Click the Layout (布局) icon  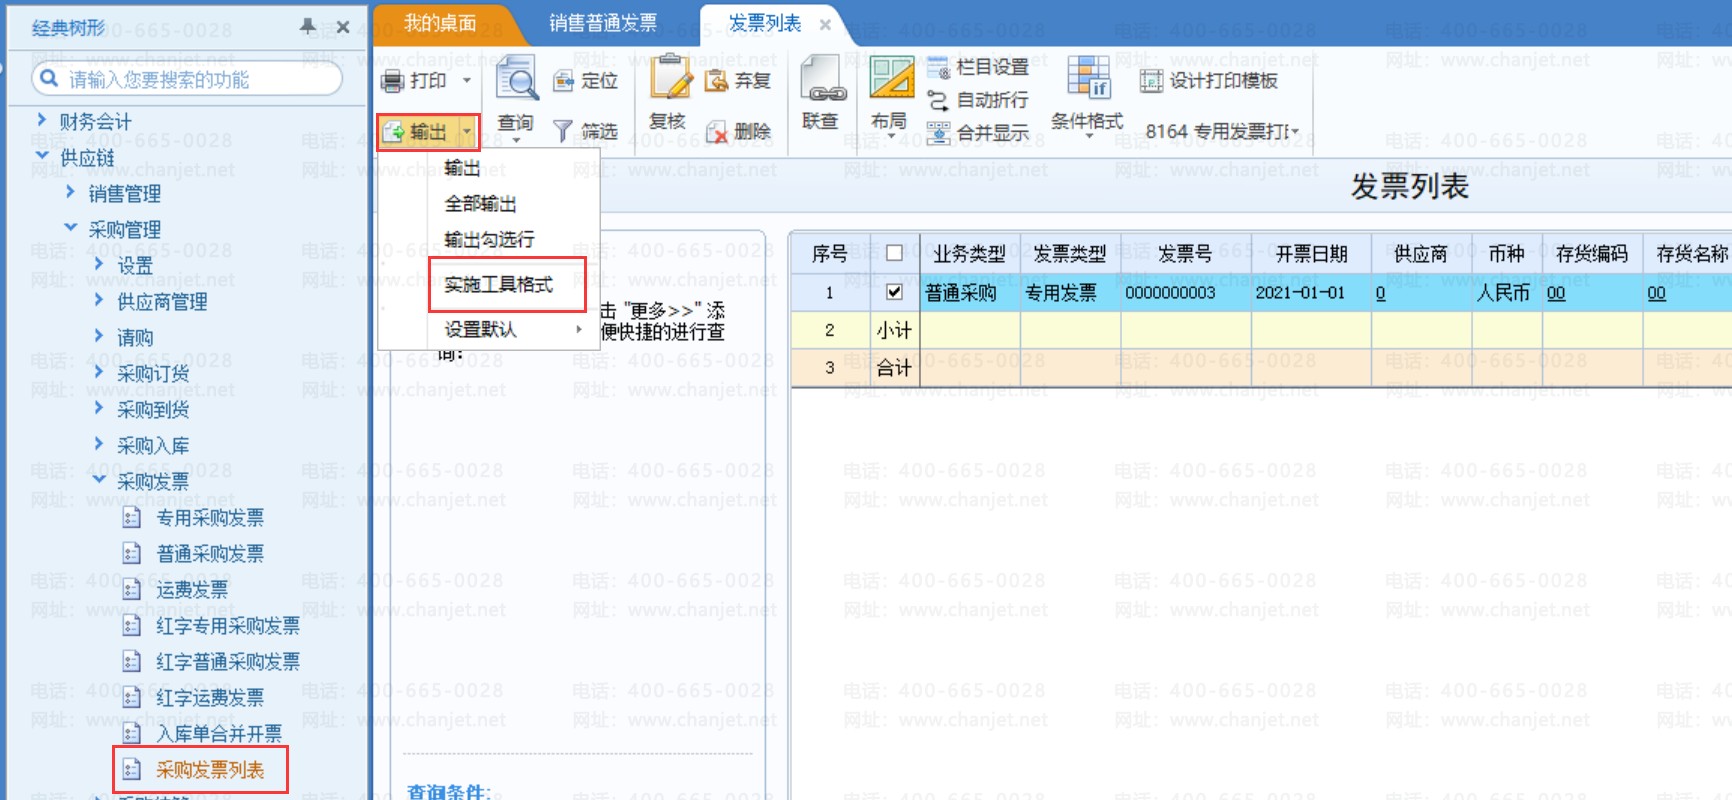pos(891,77)
